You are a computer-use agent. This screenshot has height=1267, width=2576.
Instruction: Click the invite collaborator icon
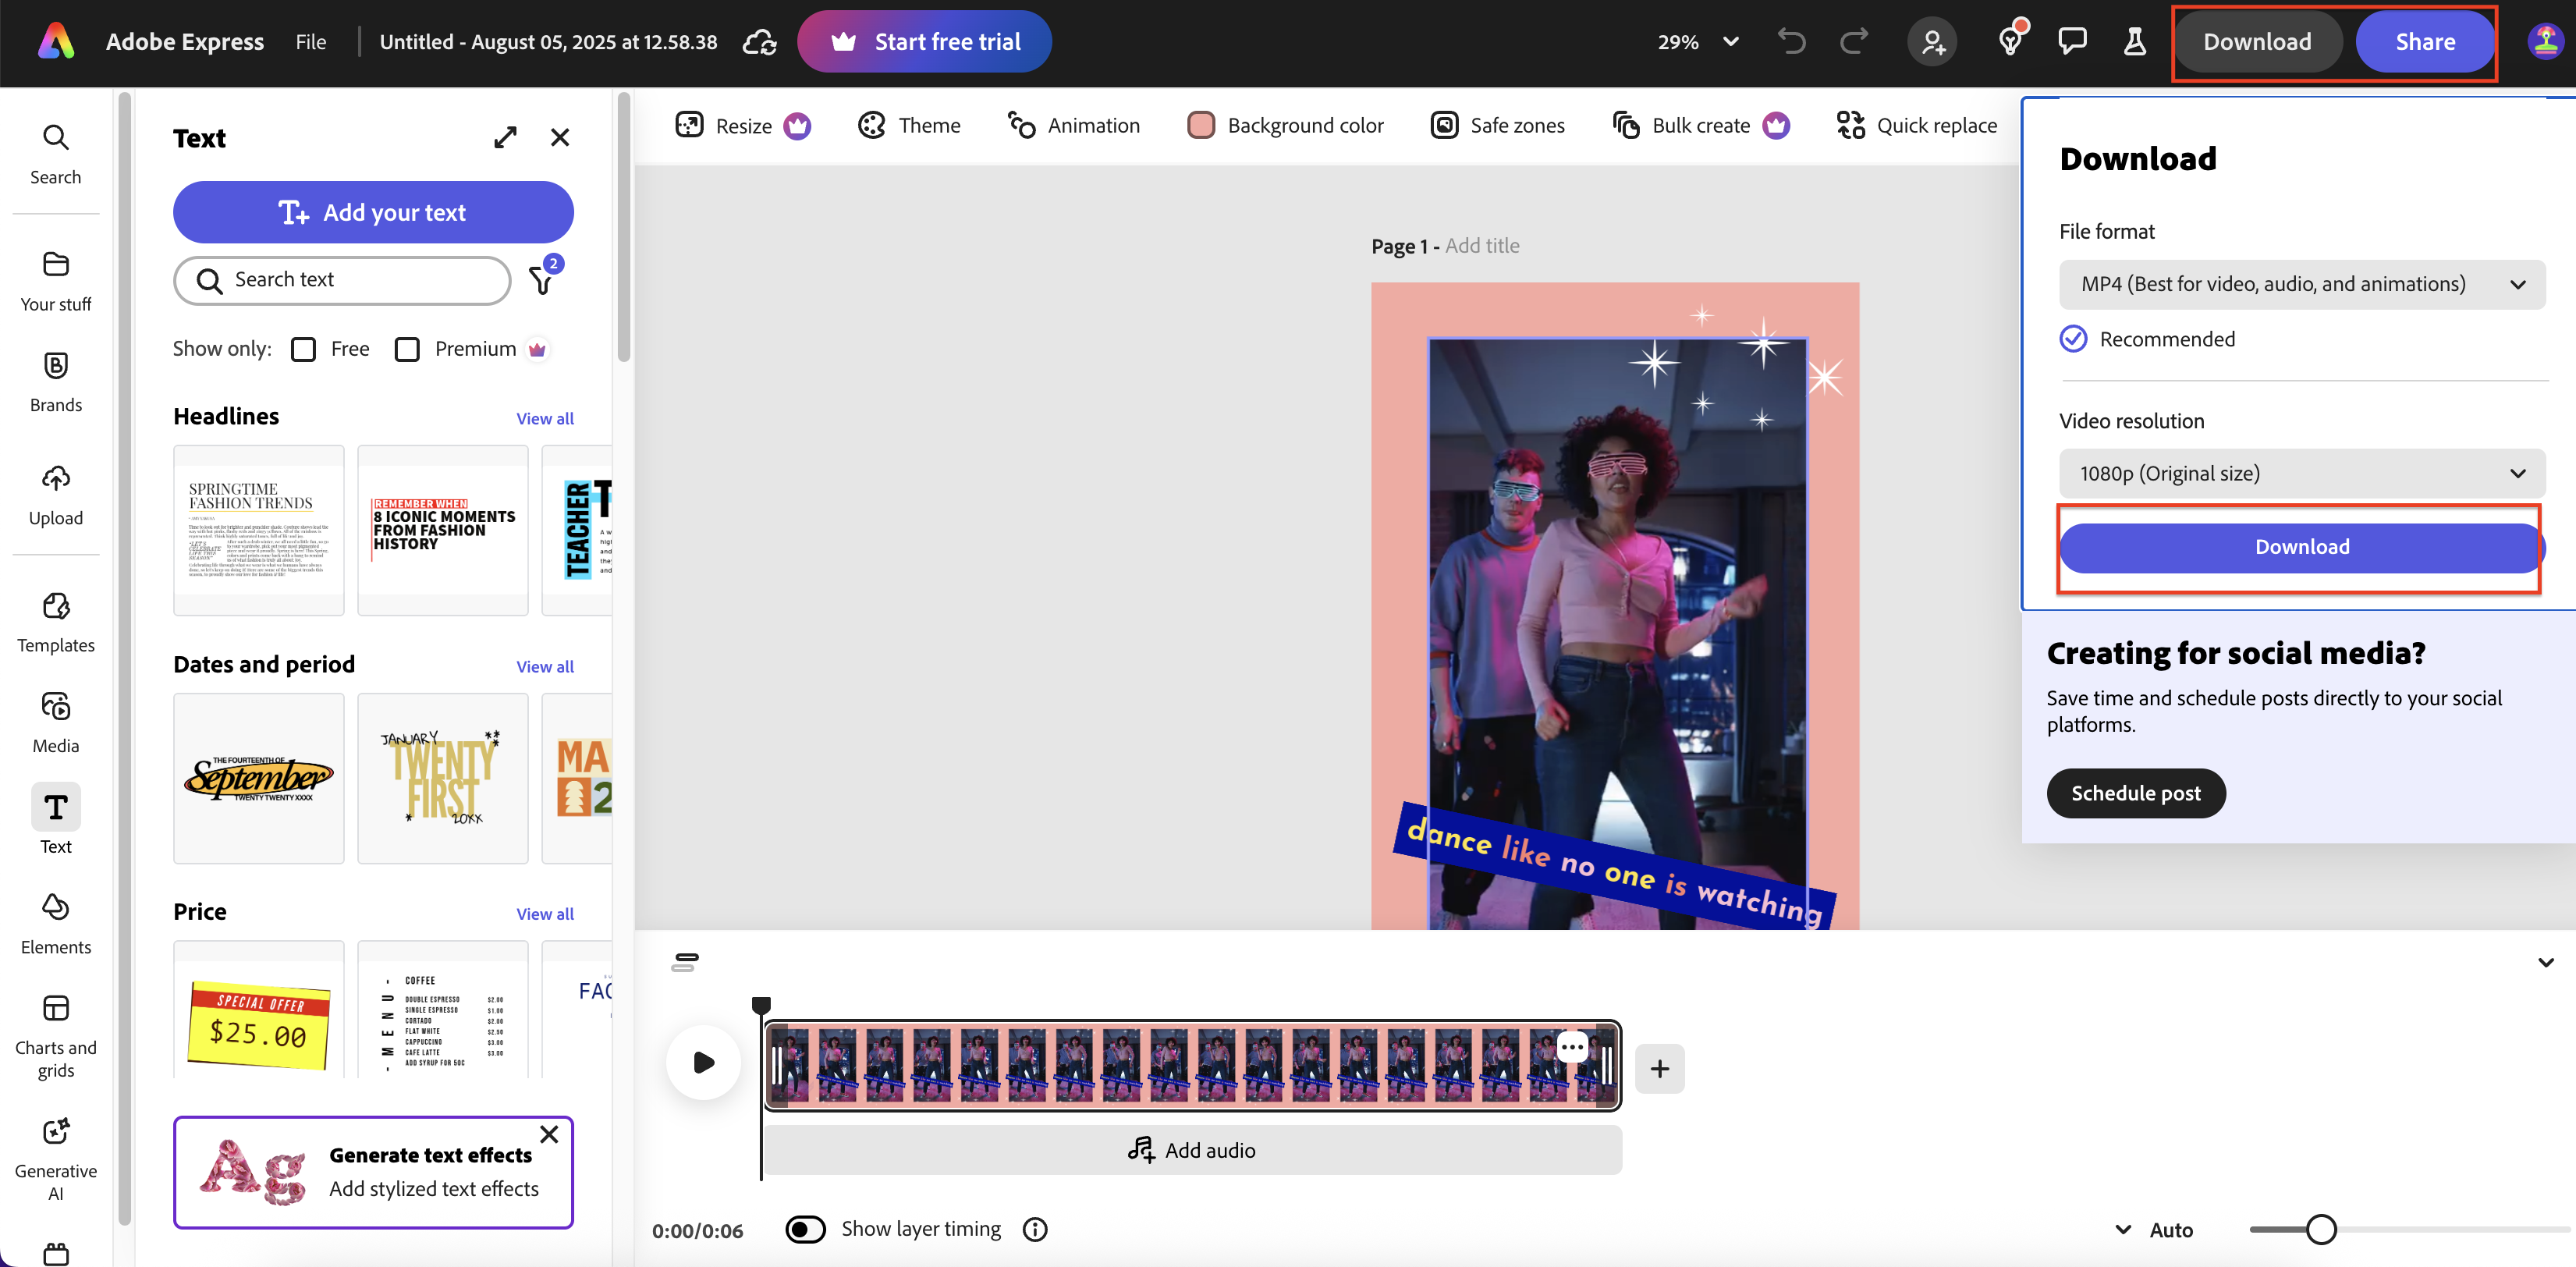[x=1932, y=42]
